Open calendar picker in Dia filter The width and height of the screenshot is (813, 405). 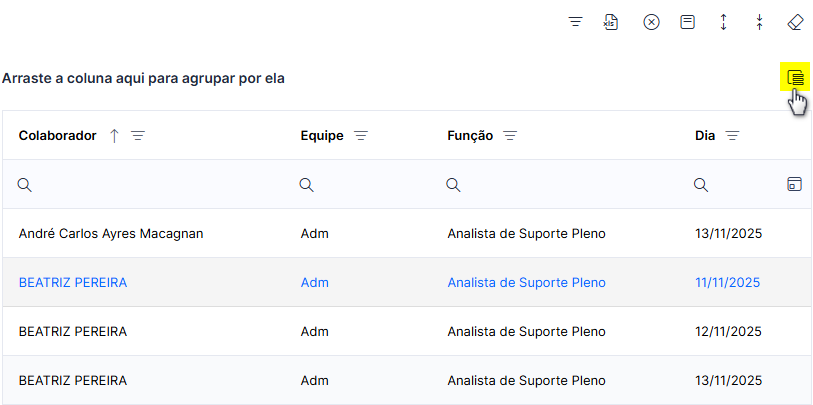(794, 184)
